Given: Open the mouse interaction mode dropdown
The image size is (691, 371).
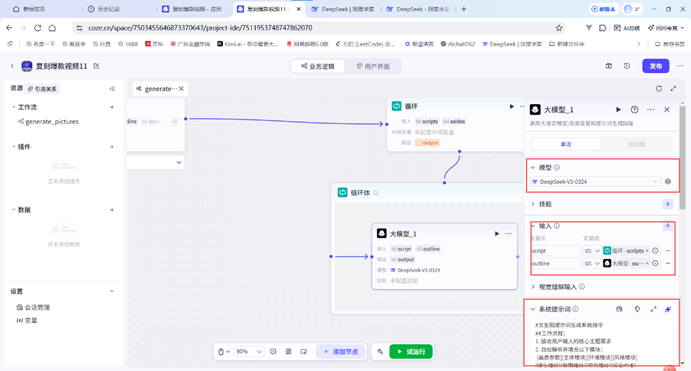Looking at the screenshot, I should 224,352.
